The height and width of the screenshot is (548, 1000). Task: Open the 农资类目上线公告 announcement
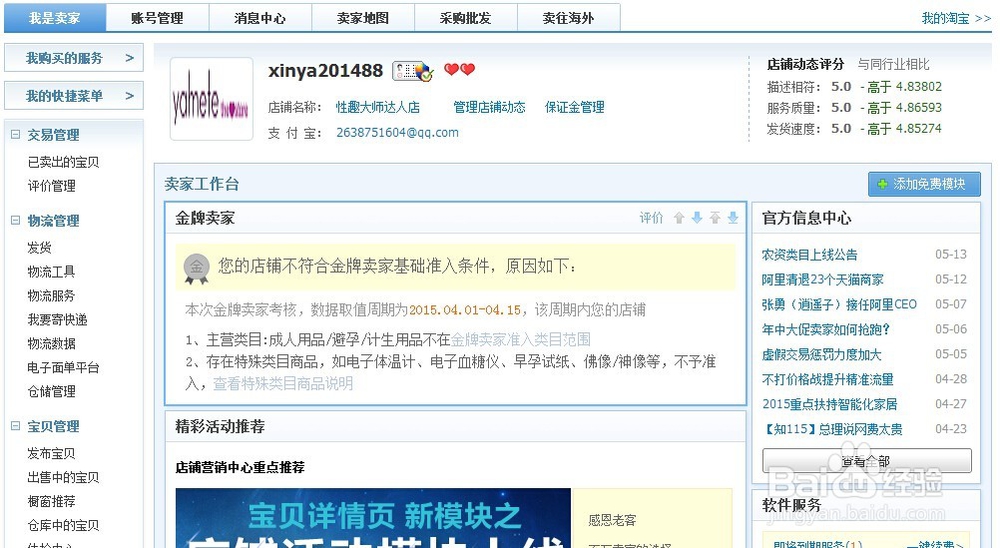pos(809,255)
